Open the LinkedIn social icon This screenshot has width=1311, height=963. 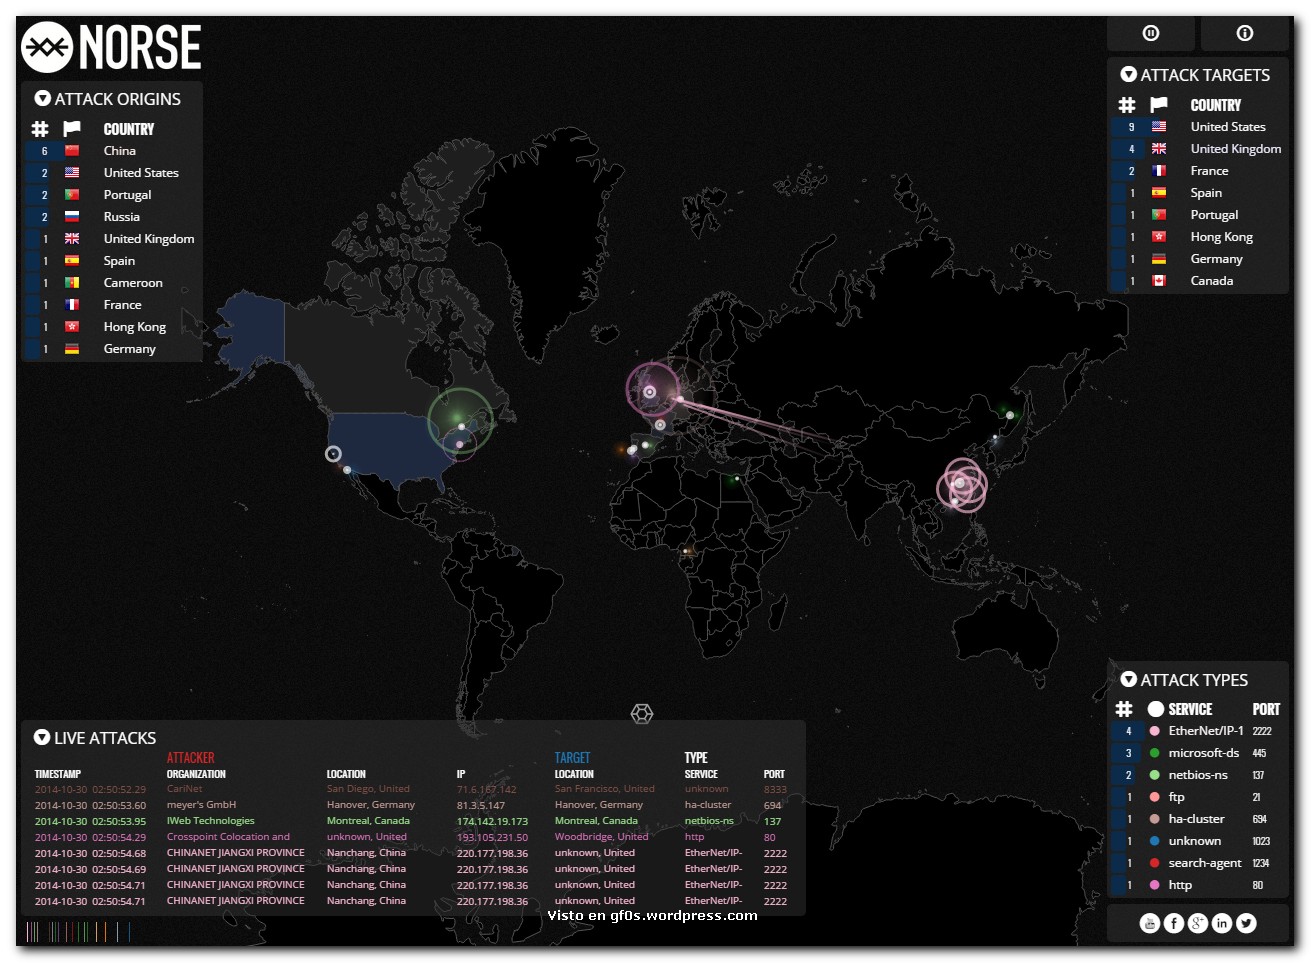(x=1222, y=923)
